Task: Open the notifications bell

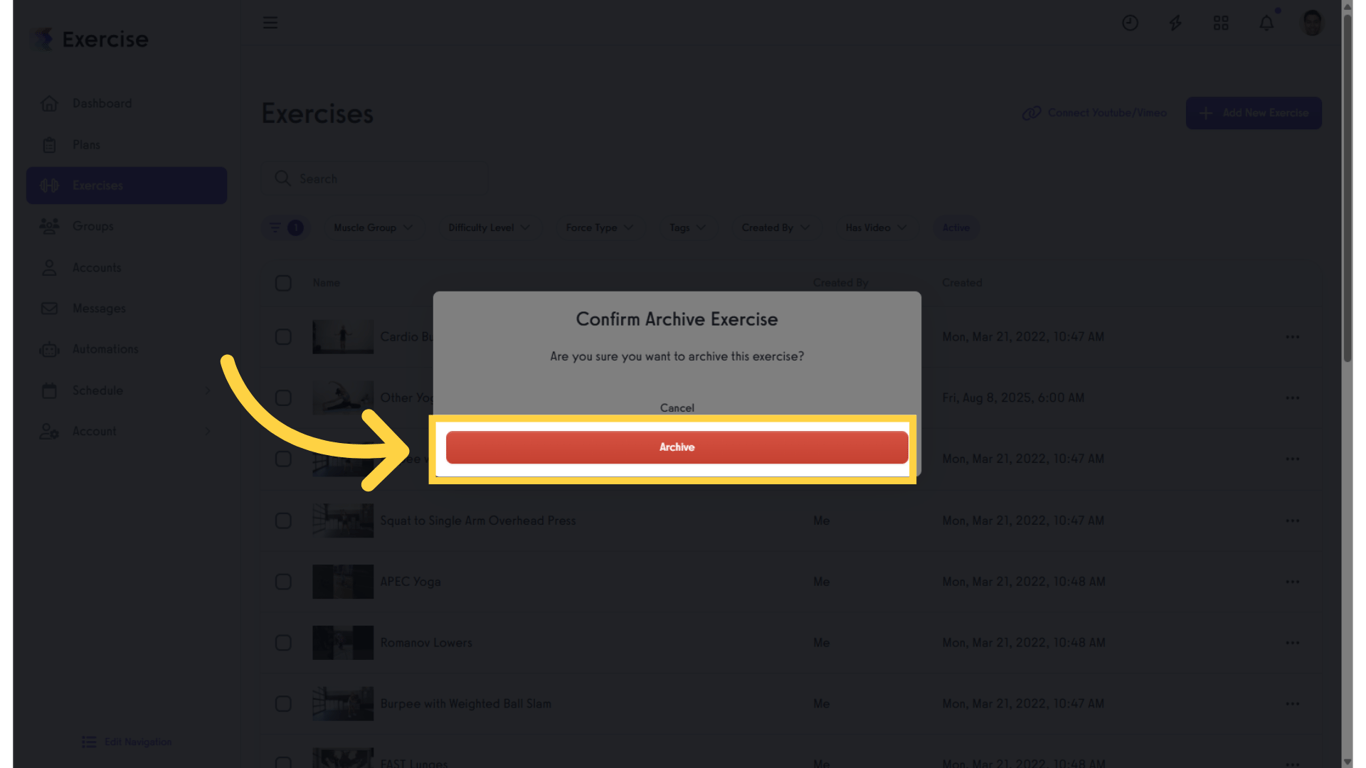Action: pos(1267,23)
